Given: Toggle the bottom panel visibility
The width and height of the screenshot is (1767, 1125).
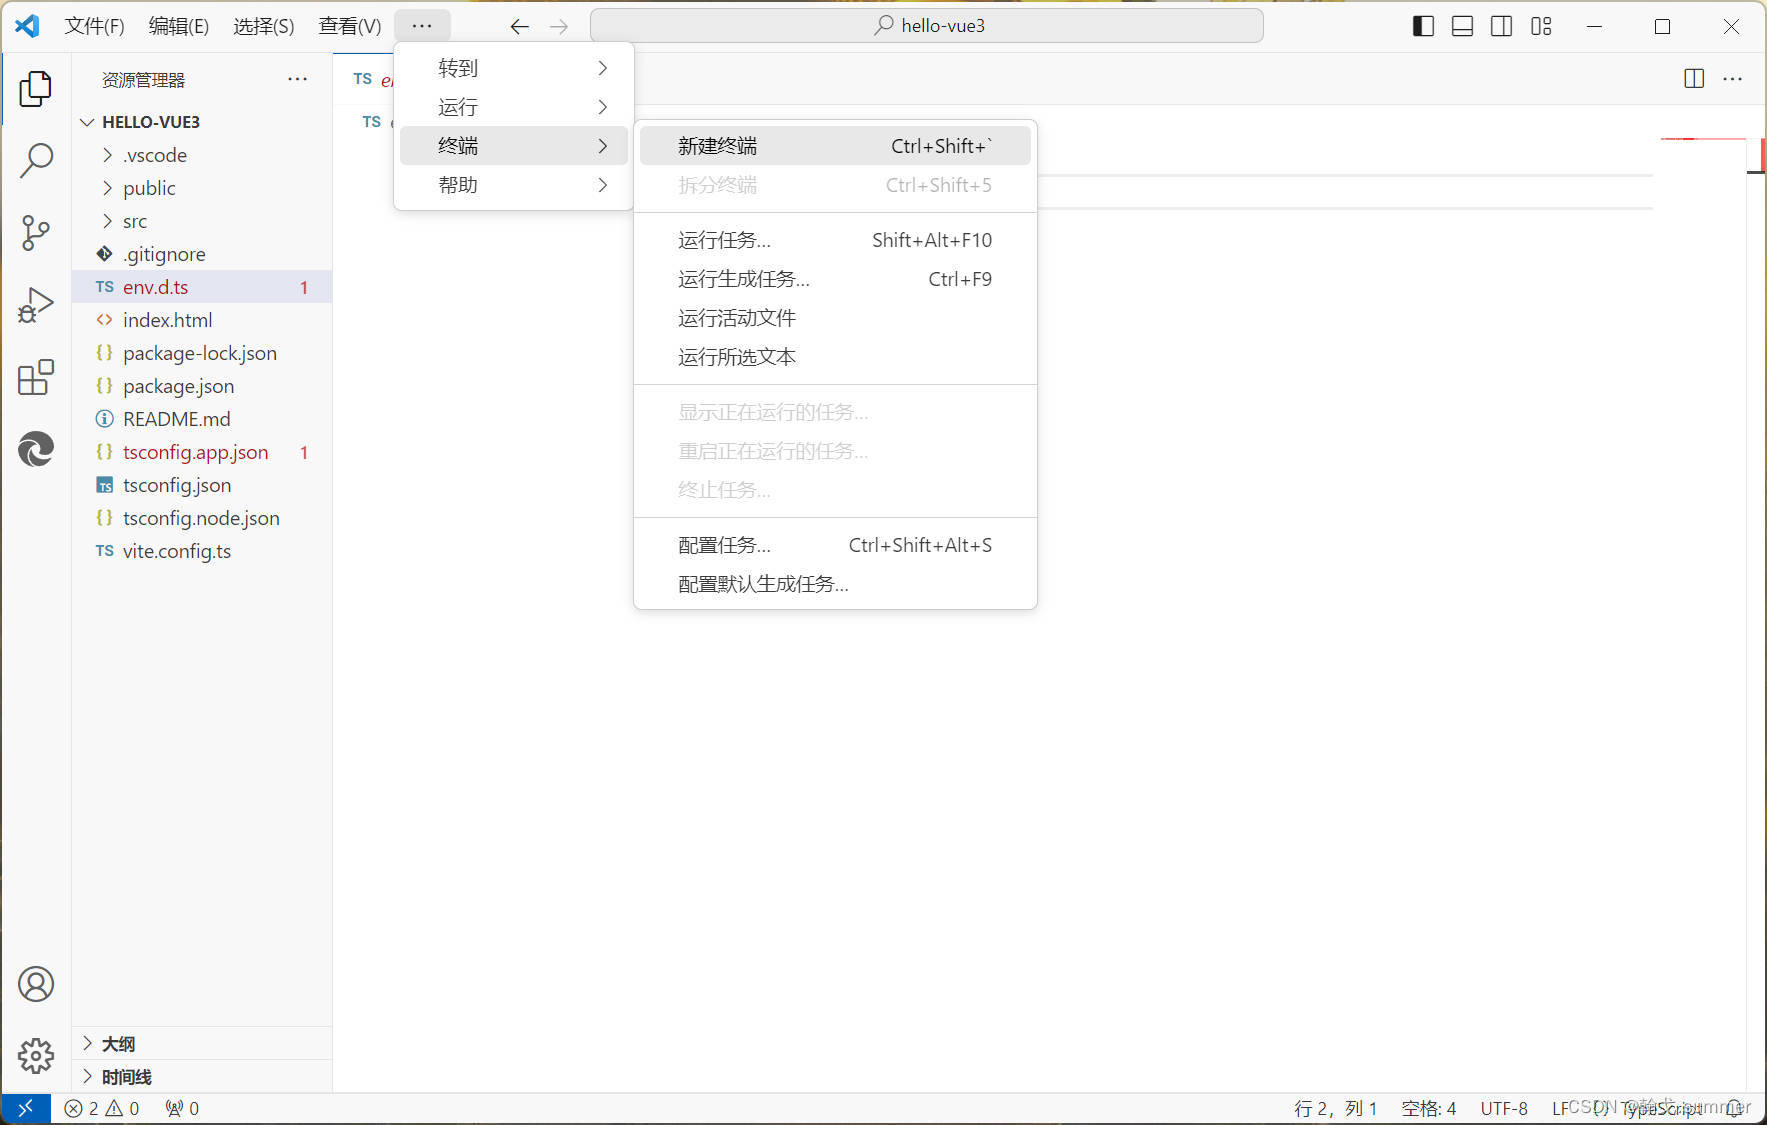Looking at the screenshot, I should point(1462,26).
